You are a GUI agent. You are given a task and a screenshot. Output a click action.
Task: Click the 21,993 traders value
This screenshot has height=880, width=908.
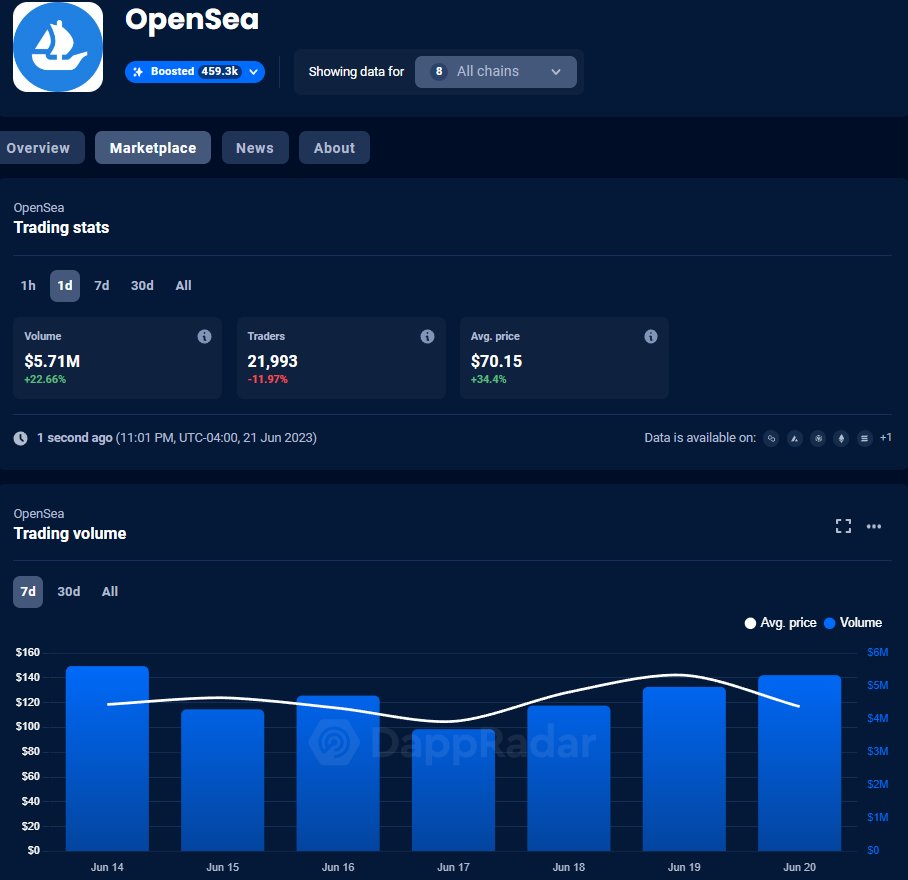pyautogui.click(x=272, y=361)
